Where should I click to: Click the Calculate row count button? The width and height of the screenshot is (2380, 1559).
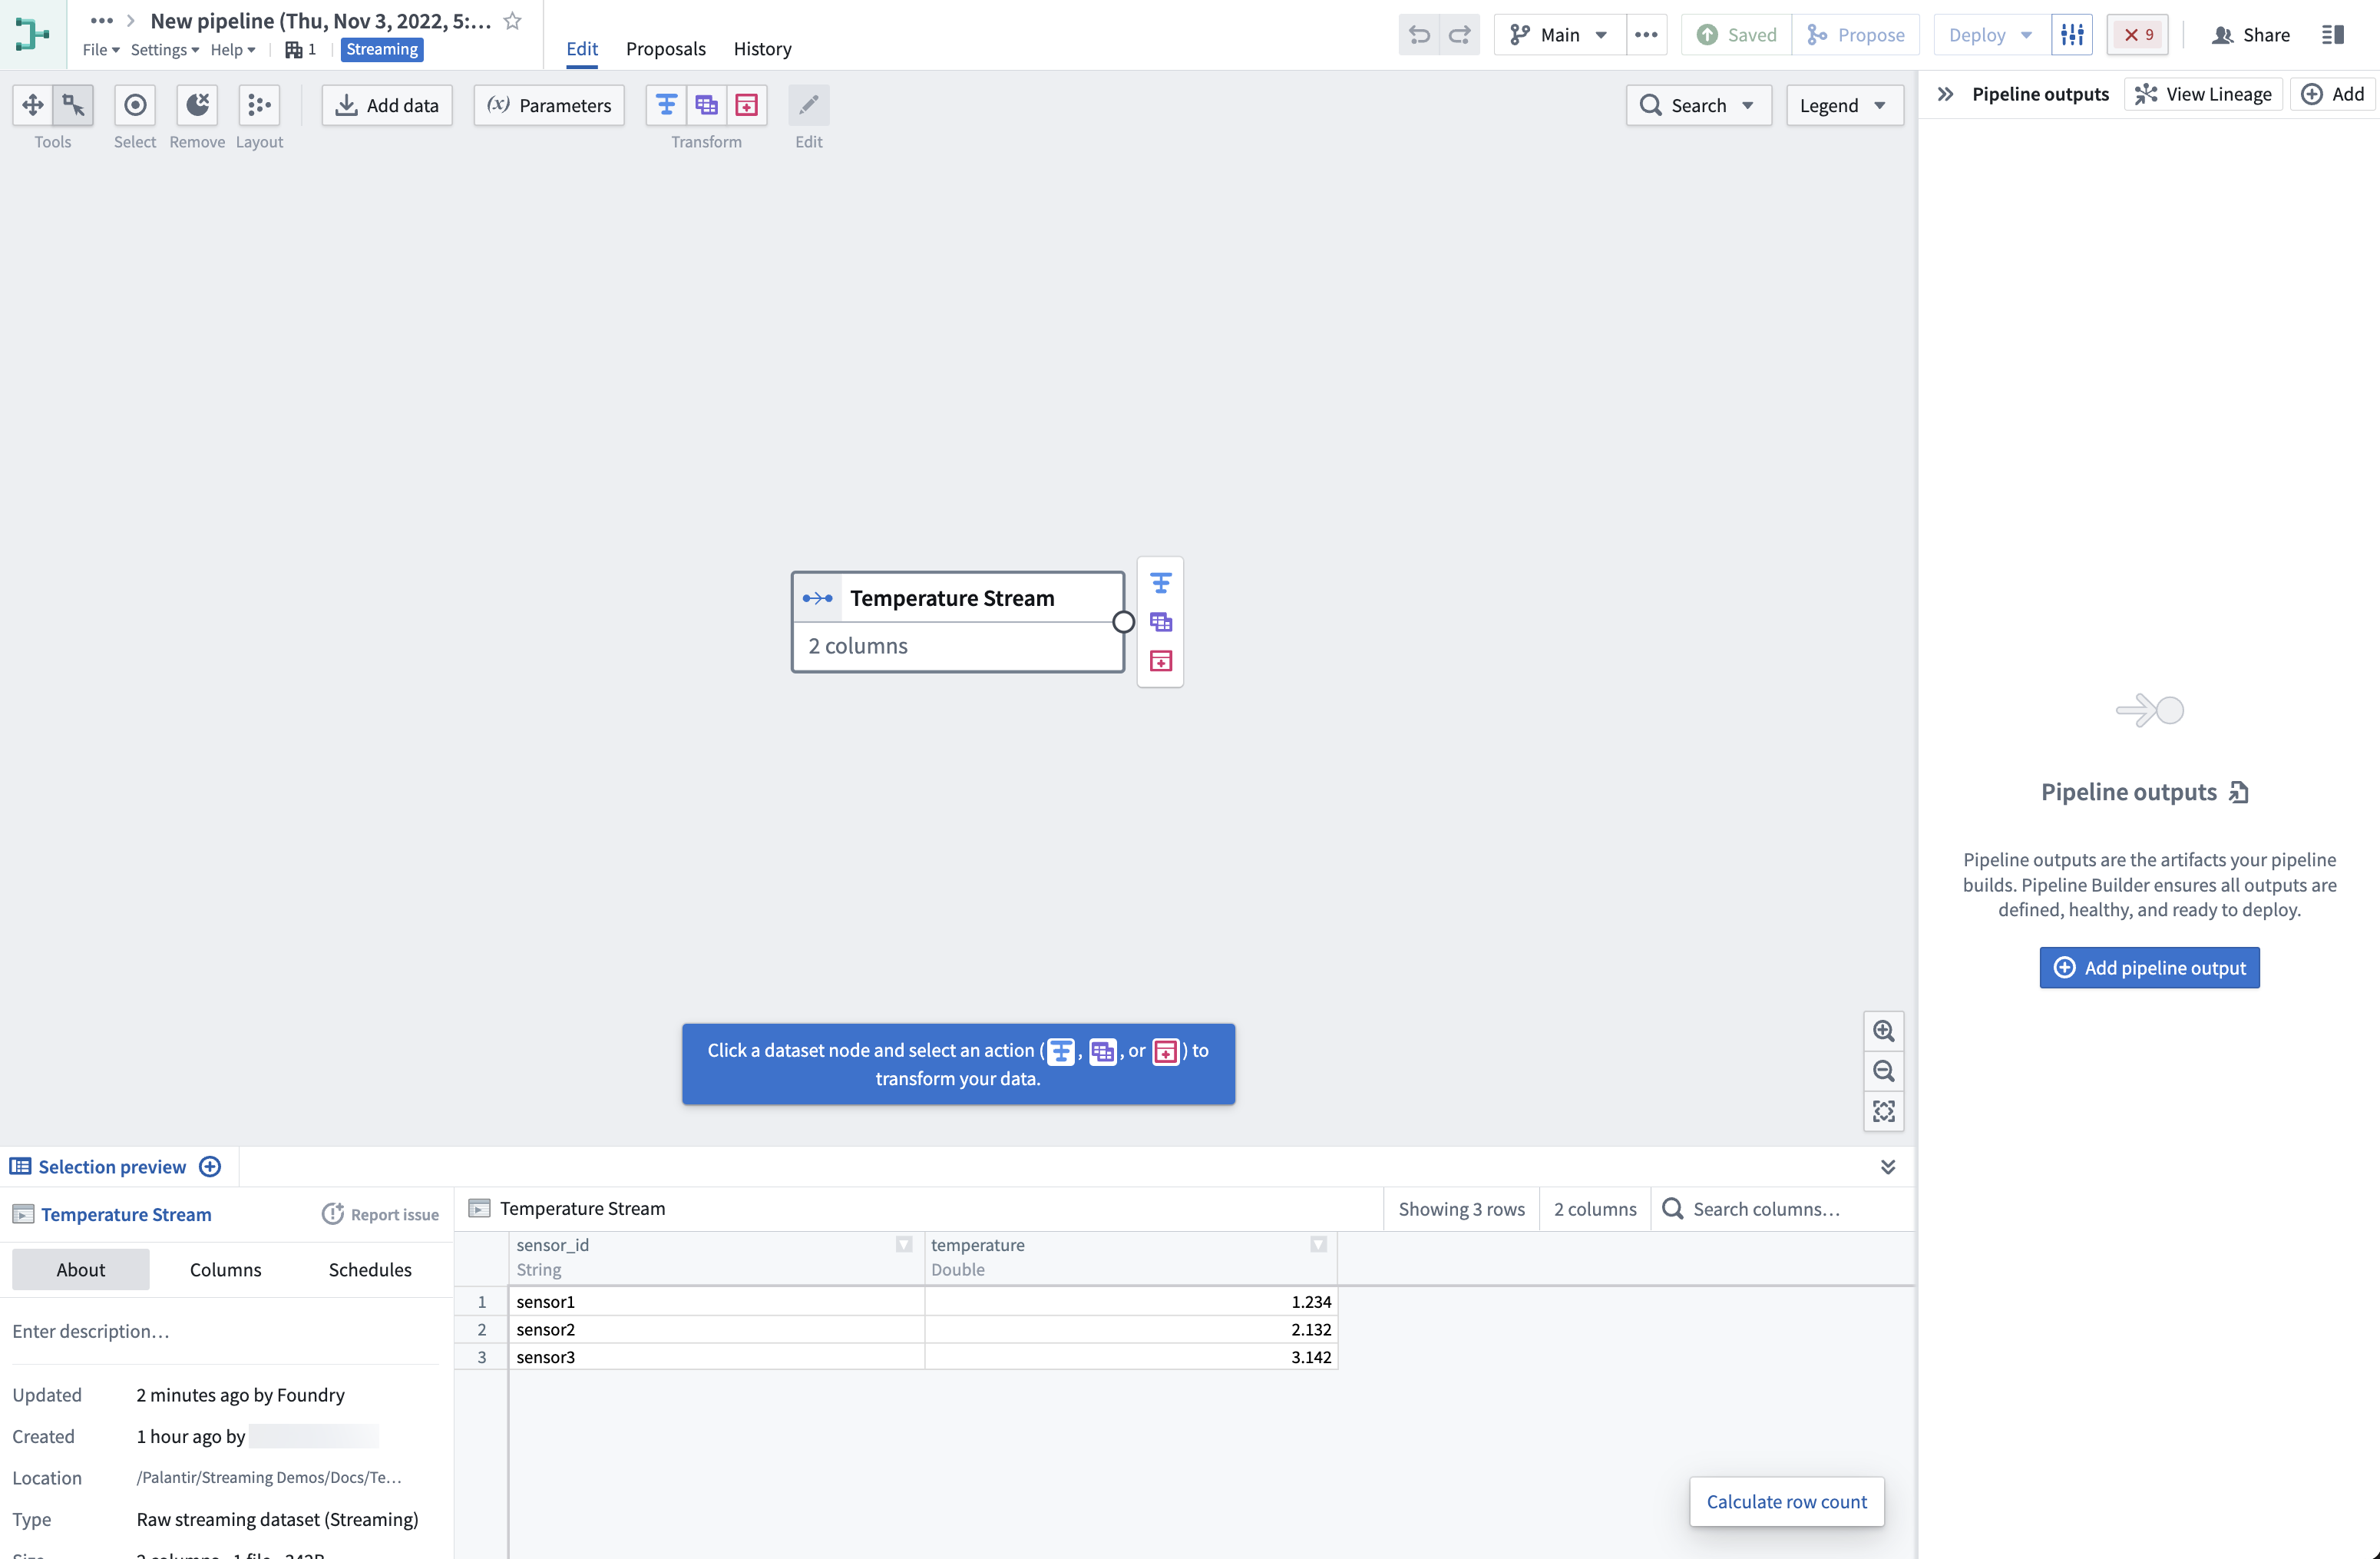point(1786,1501)
